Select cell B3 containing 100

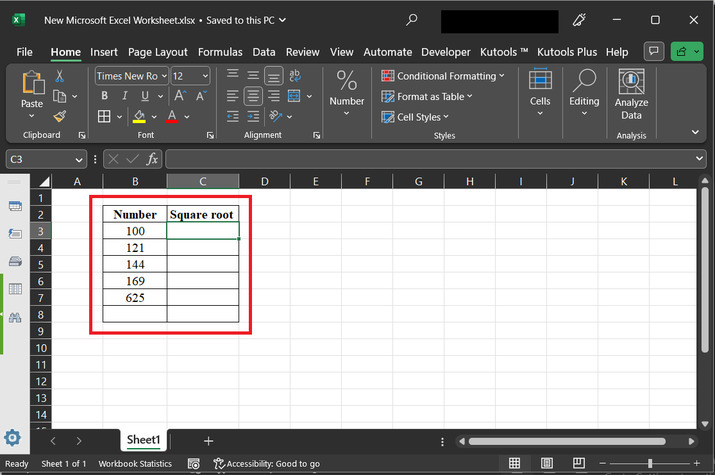(134, 231)
